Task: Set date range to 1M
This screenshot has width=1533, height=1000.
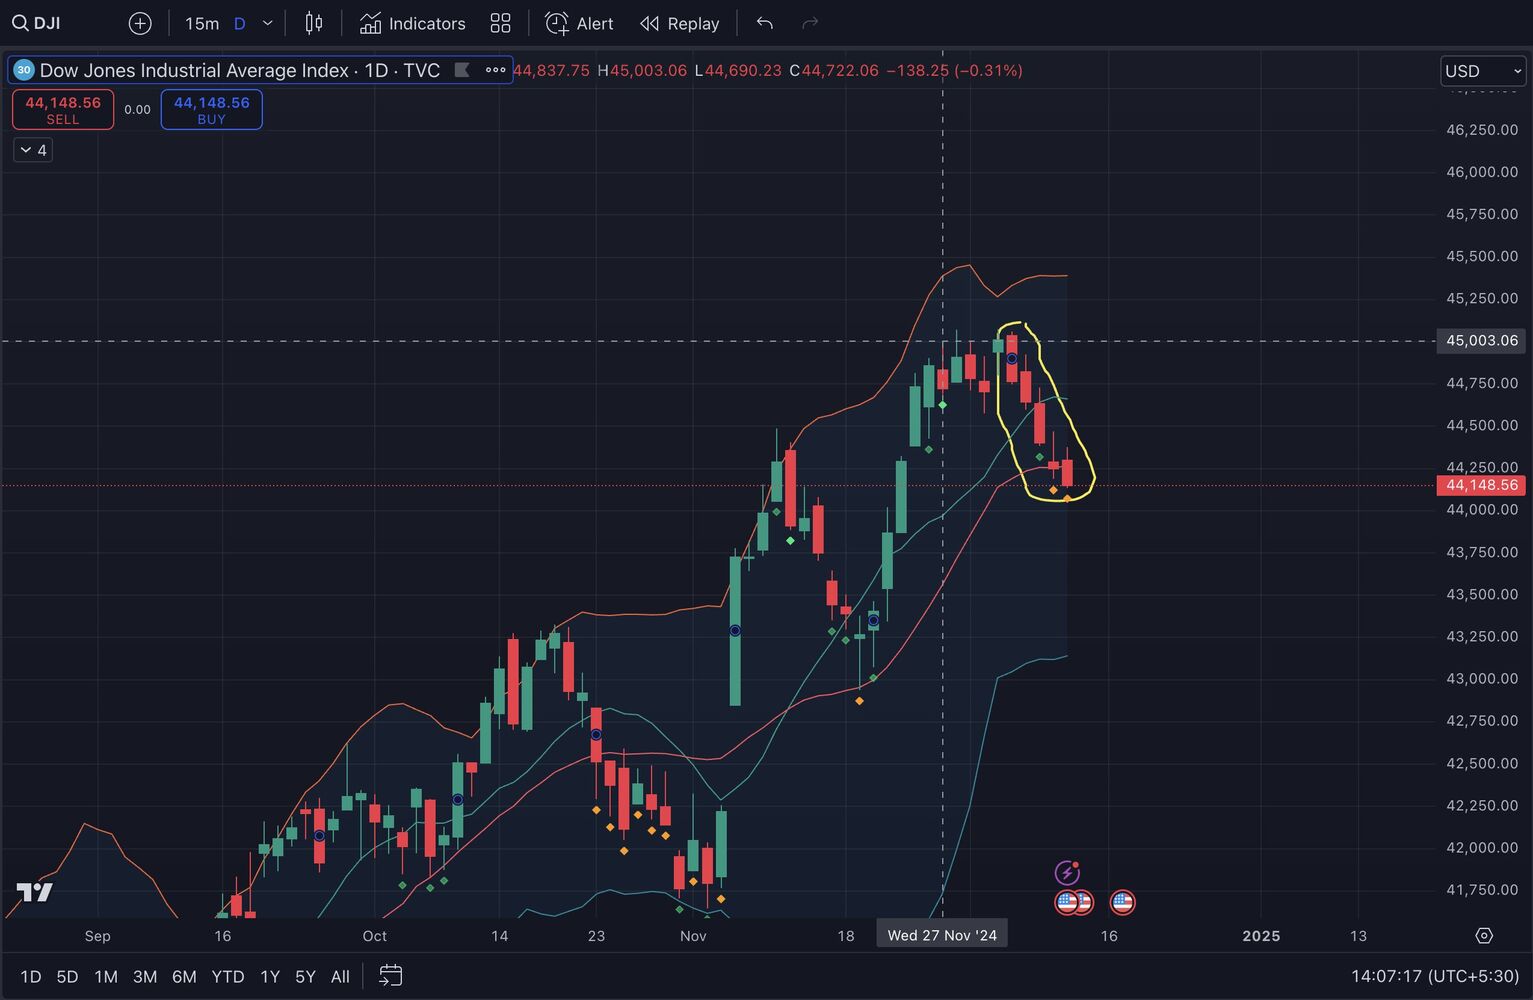Action: pyautogui.click(x=106, y=976)
